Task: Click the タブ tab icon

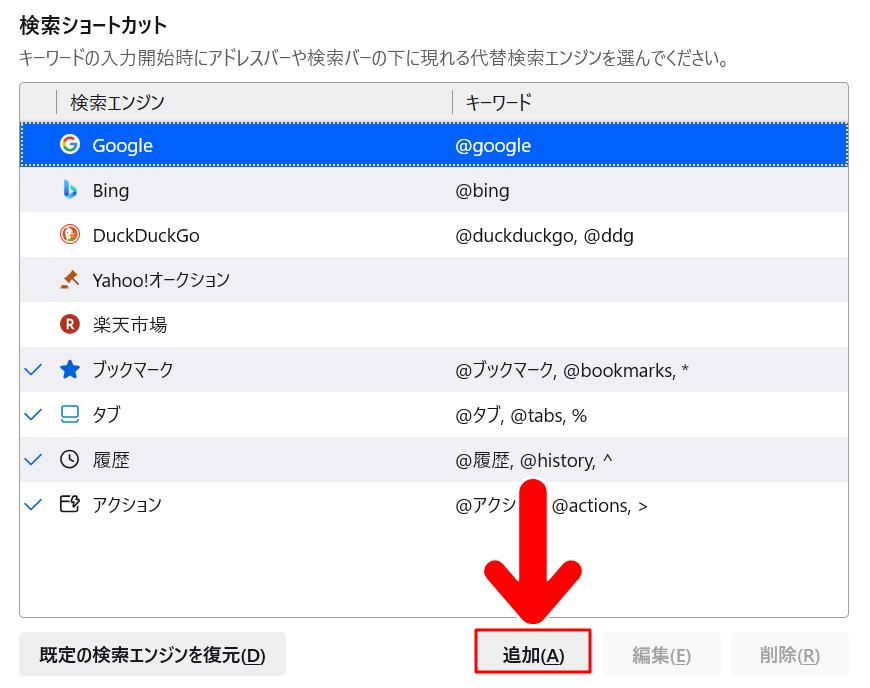Action: pyautogui.click(x=70, y=414)
